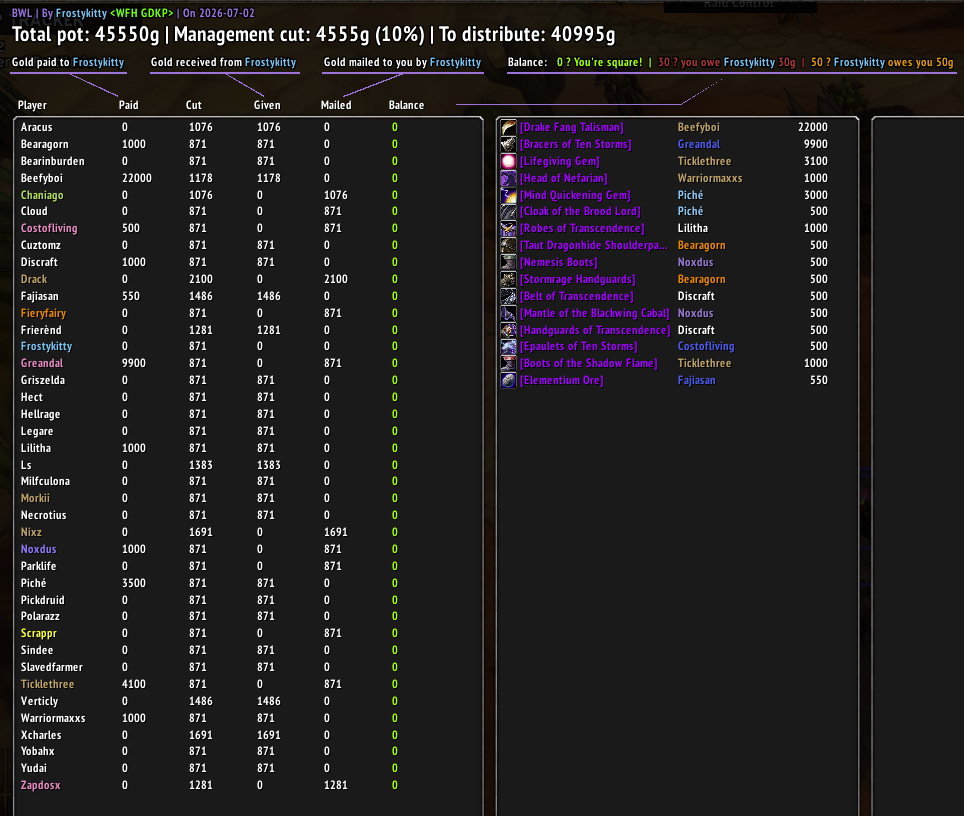The height and width of the screenshot is (816, 964).
Task: Click the 9900 price in loot list
Action: tap(816, 145)
